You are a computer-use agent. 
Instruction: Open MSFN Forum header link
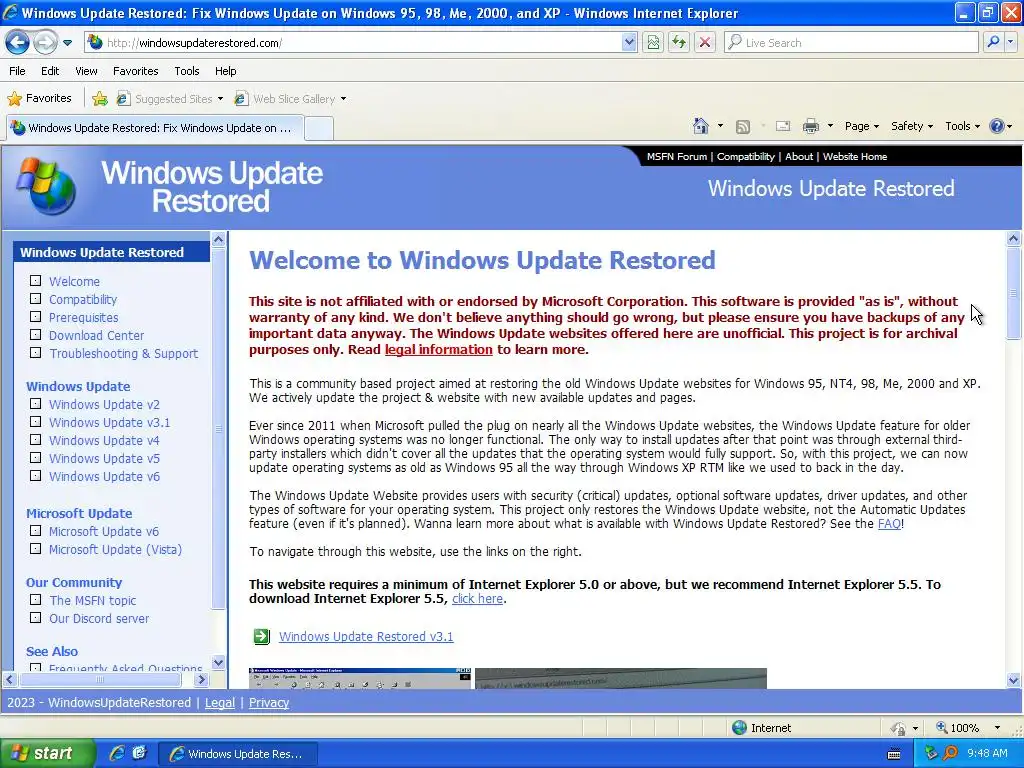677,157
